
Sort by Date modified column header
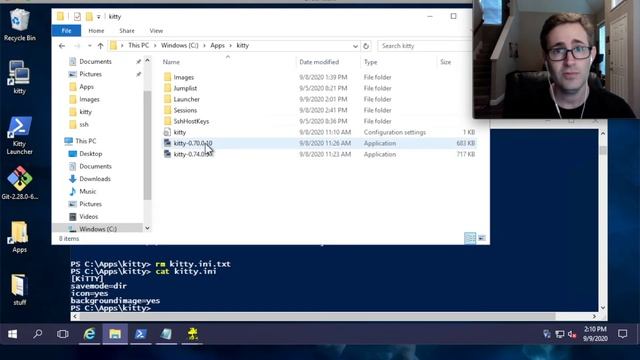click(x=329, y=62)
